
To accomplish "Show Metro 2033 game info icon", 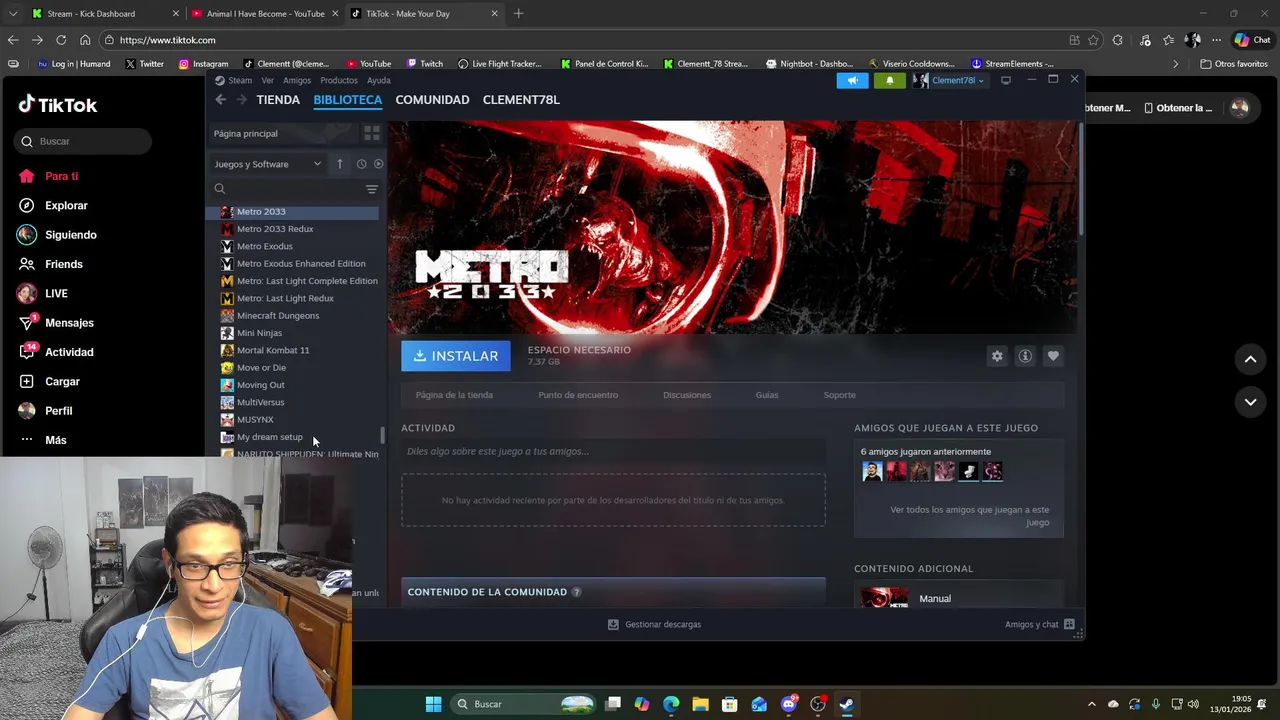I will click(x=1025, y=356).
